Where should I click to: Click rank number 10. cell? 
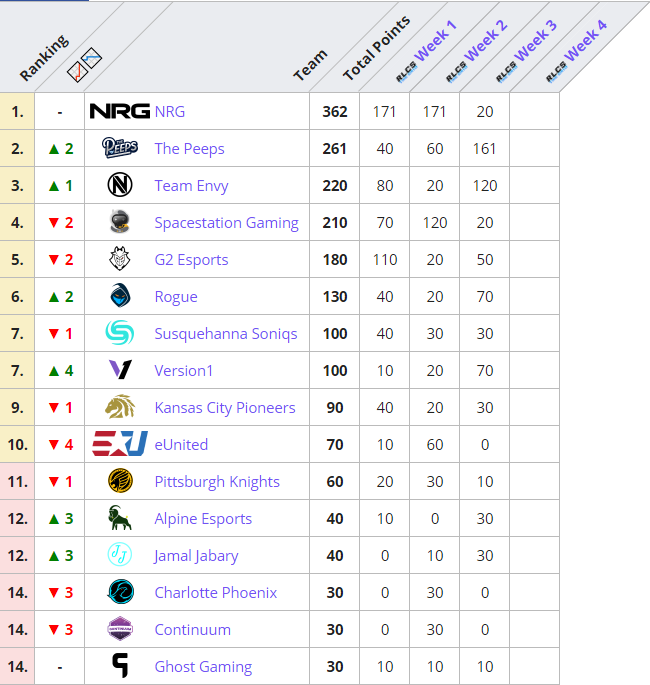coord(17,445)
